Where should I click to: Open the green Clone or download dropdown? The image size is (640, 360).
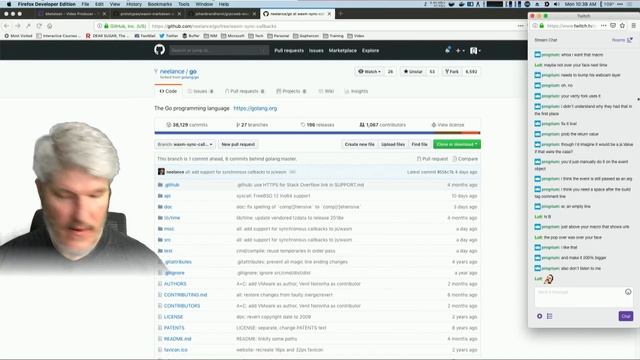point(457,144)
